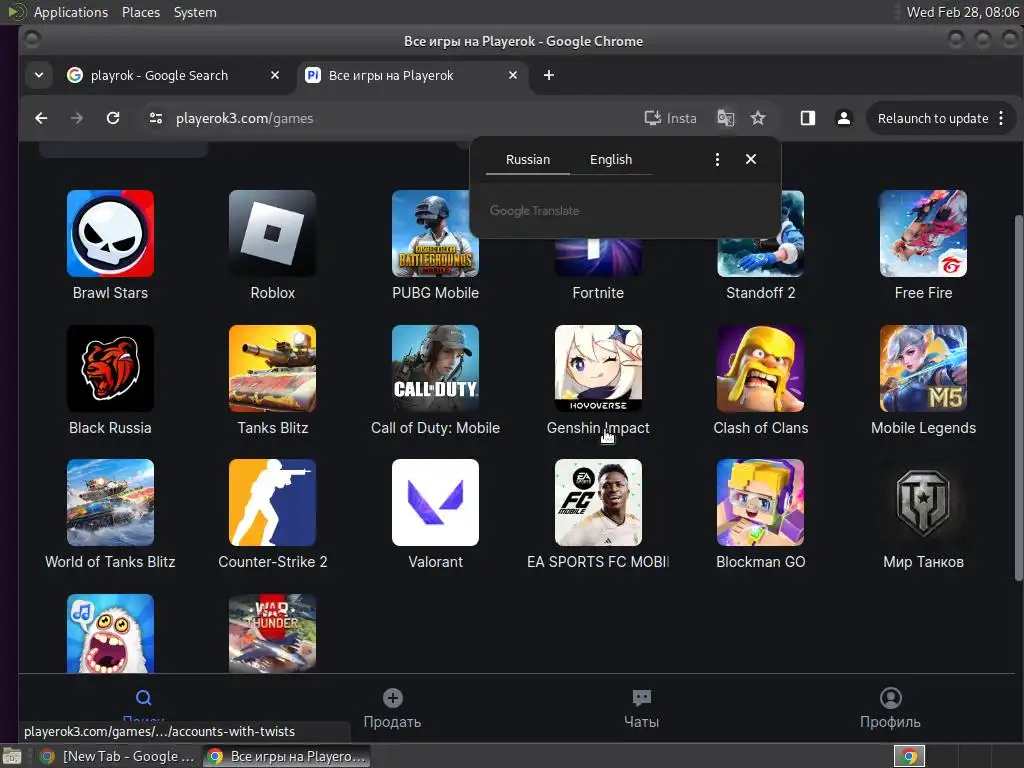Reload the page
Image resolution: width=1024 pixels, height=768 pixels.
[x=113, y=118]
